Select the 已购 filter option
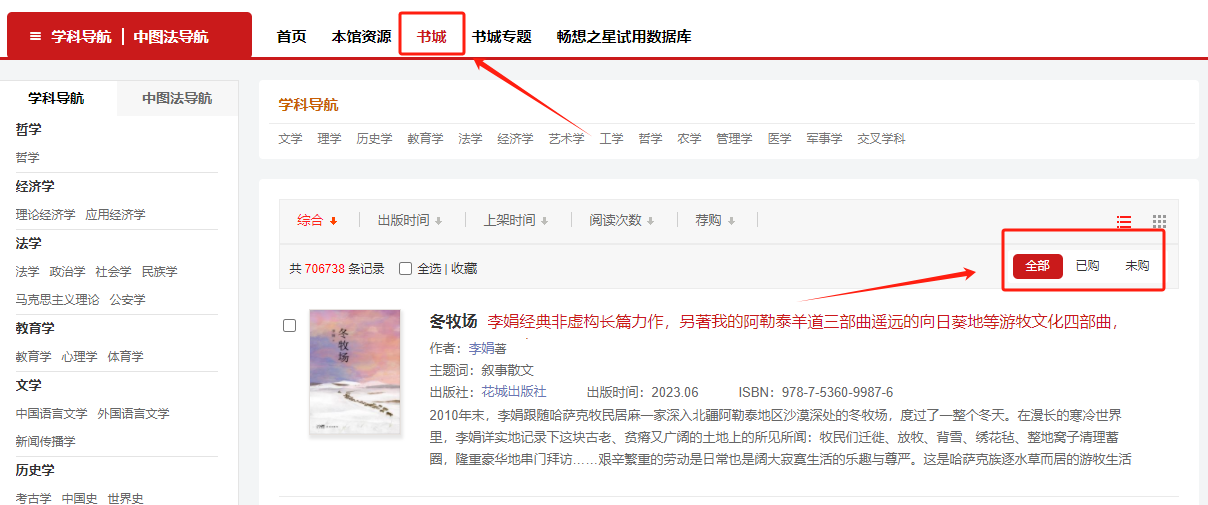Viewport: 1208px width, 505px height. click(1087, 266)
